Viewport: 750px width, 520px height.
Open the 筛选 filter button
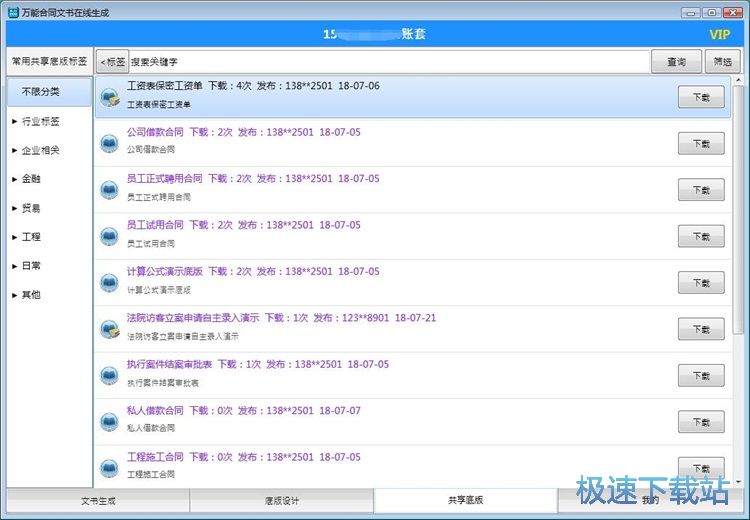(722, 62)
